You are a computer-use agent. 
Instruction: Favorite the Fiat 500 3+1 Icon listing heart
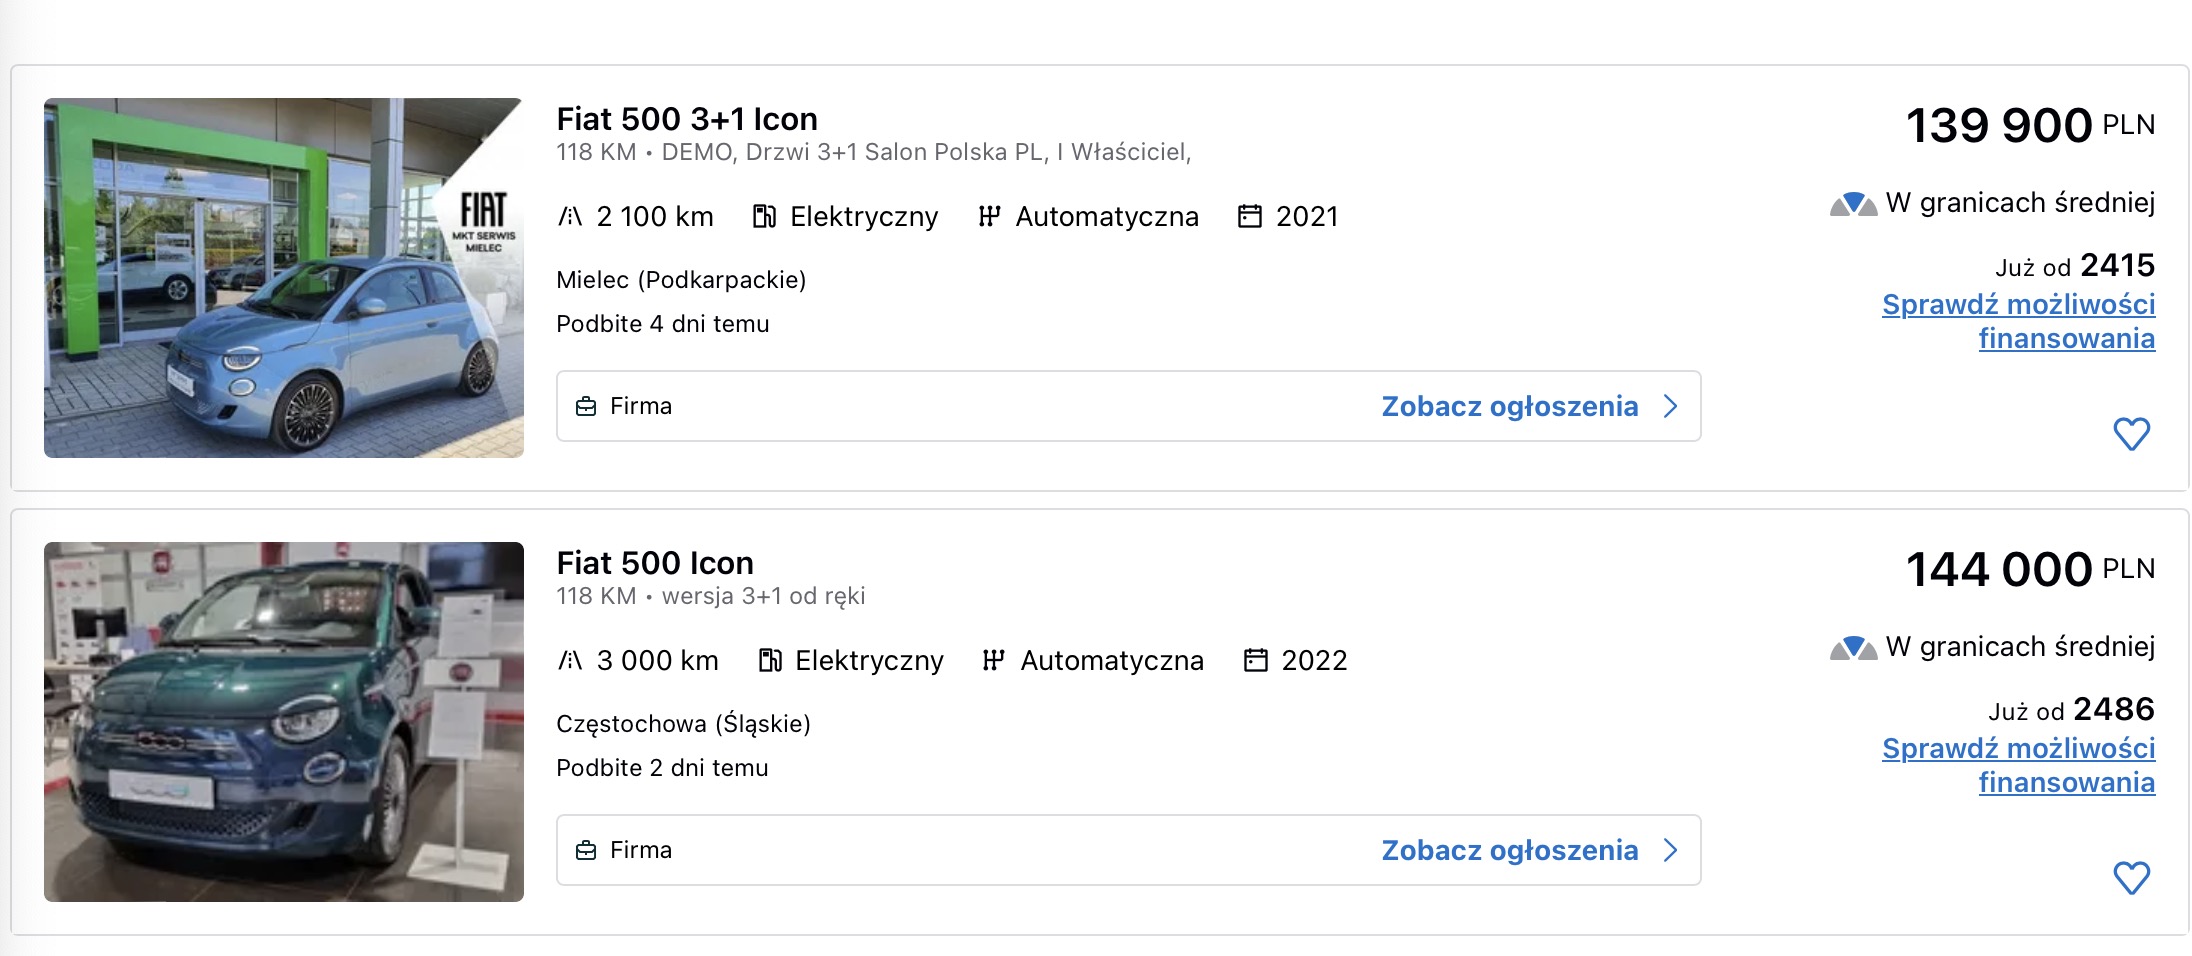point(2131,434)
